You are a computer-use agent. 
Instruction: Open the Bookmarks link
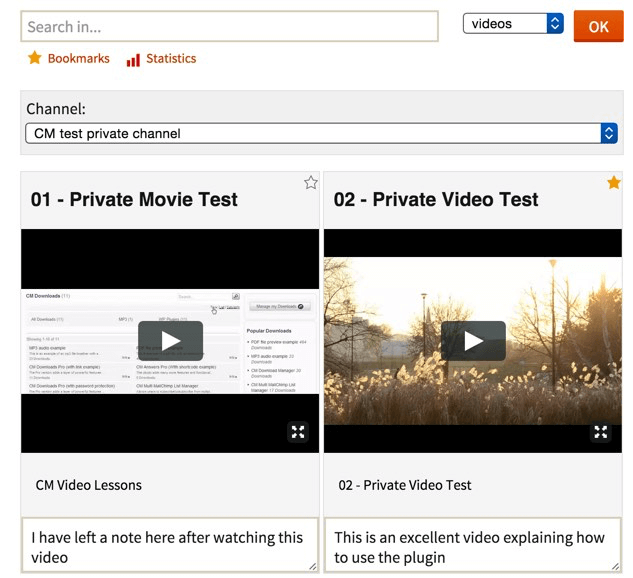point(78,58)
